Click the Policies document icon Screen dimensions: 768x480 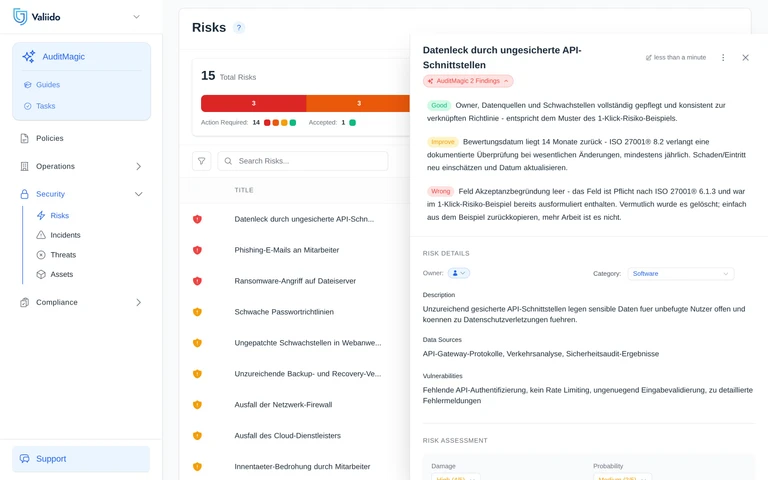pos(24,138)
